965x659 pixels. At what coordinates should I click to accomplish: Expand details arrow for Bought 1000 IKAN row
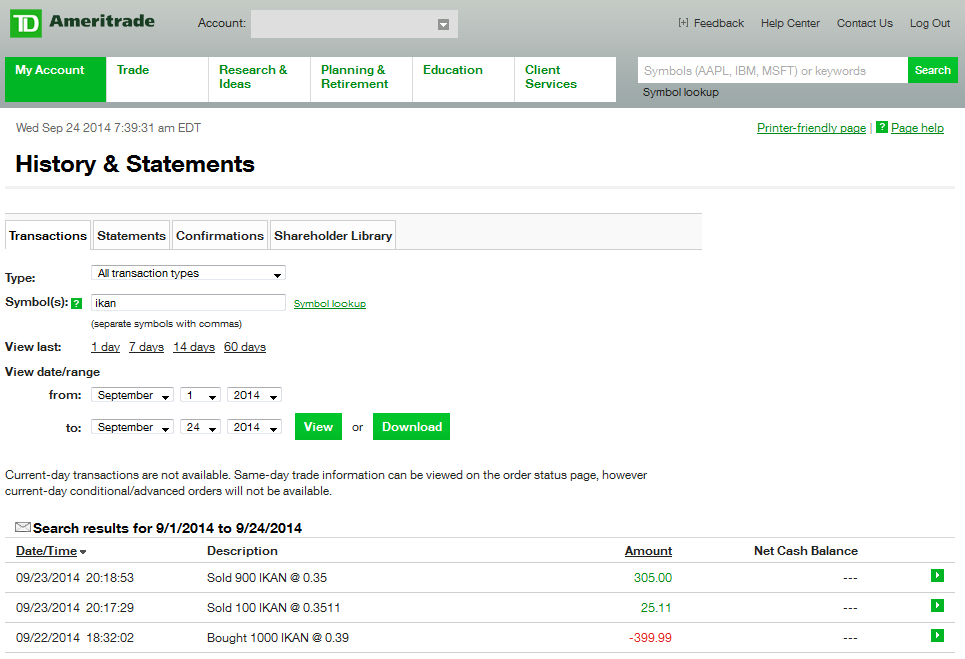pos(937,636)
